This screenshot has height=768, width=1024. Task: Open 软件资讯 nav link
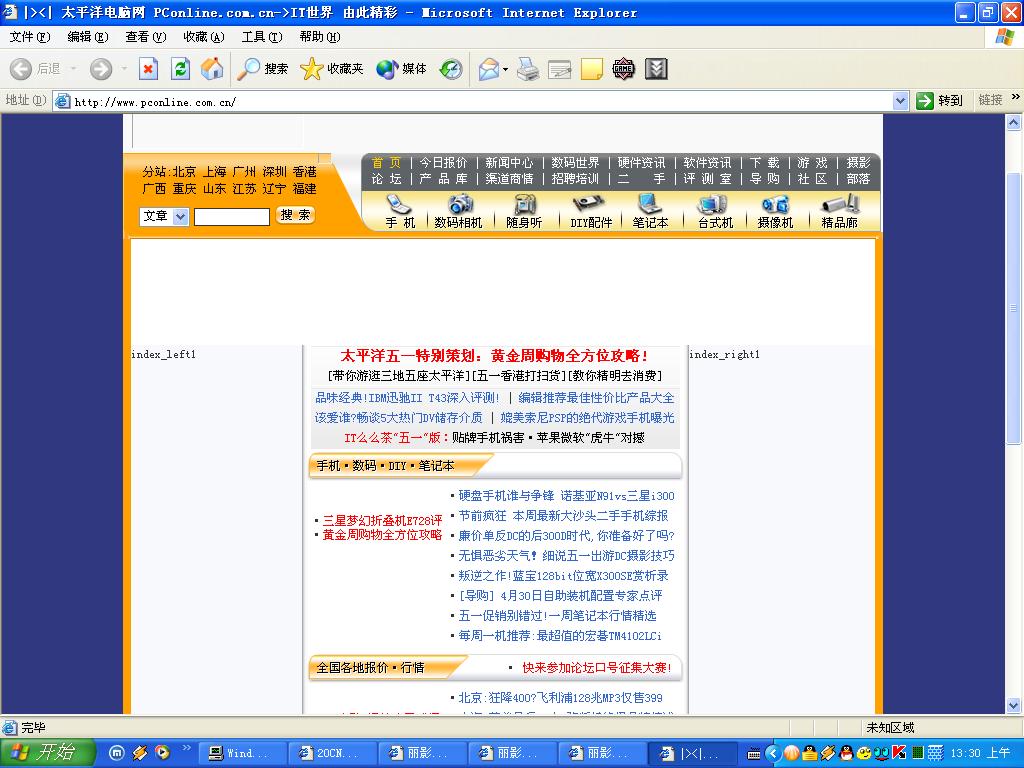tap(707, 163)
